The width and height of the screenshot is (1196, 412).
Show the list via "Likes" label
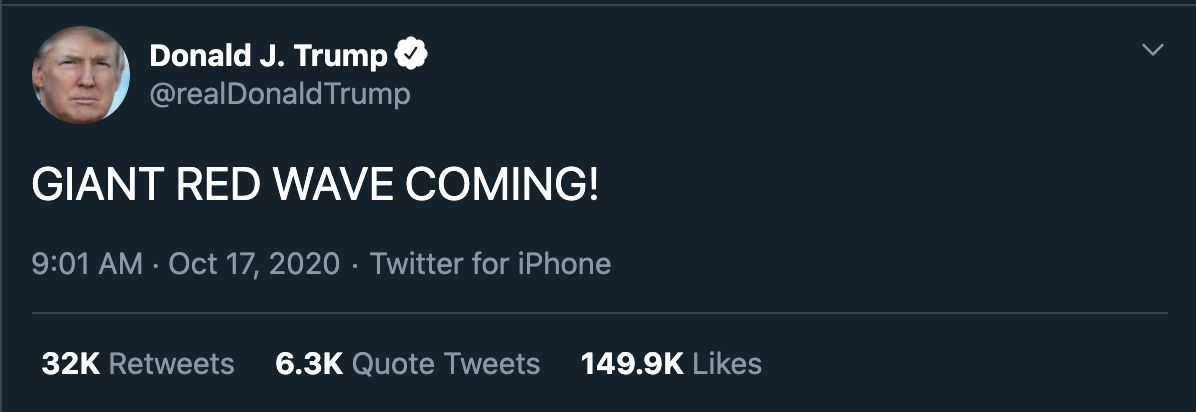727,364
